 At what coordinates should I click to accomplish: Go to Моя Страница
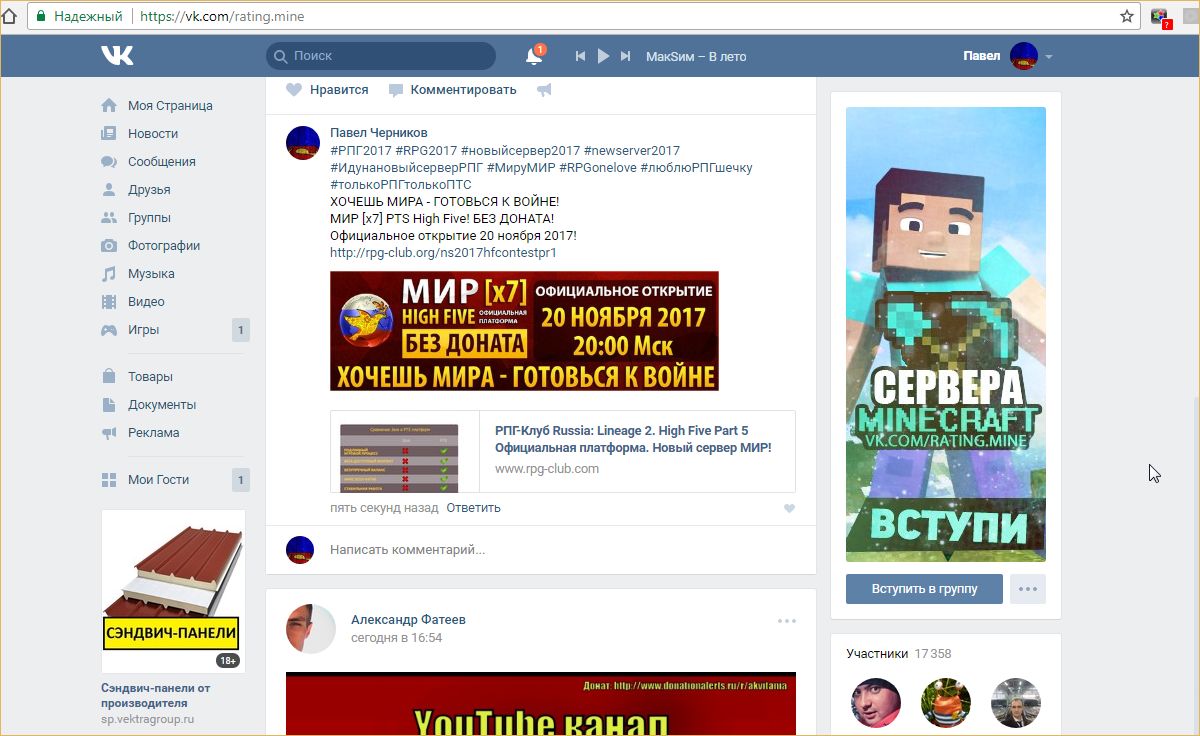pyautogui.click(x=170, y=105)
